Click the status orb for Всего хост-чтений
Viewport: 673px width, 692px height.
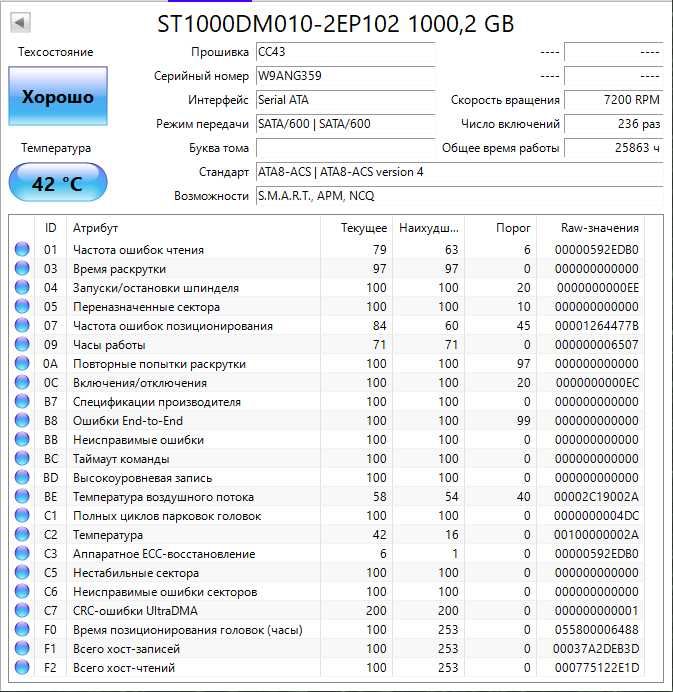(x=22, y=667)
